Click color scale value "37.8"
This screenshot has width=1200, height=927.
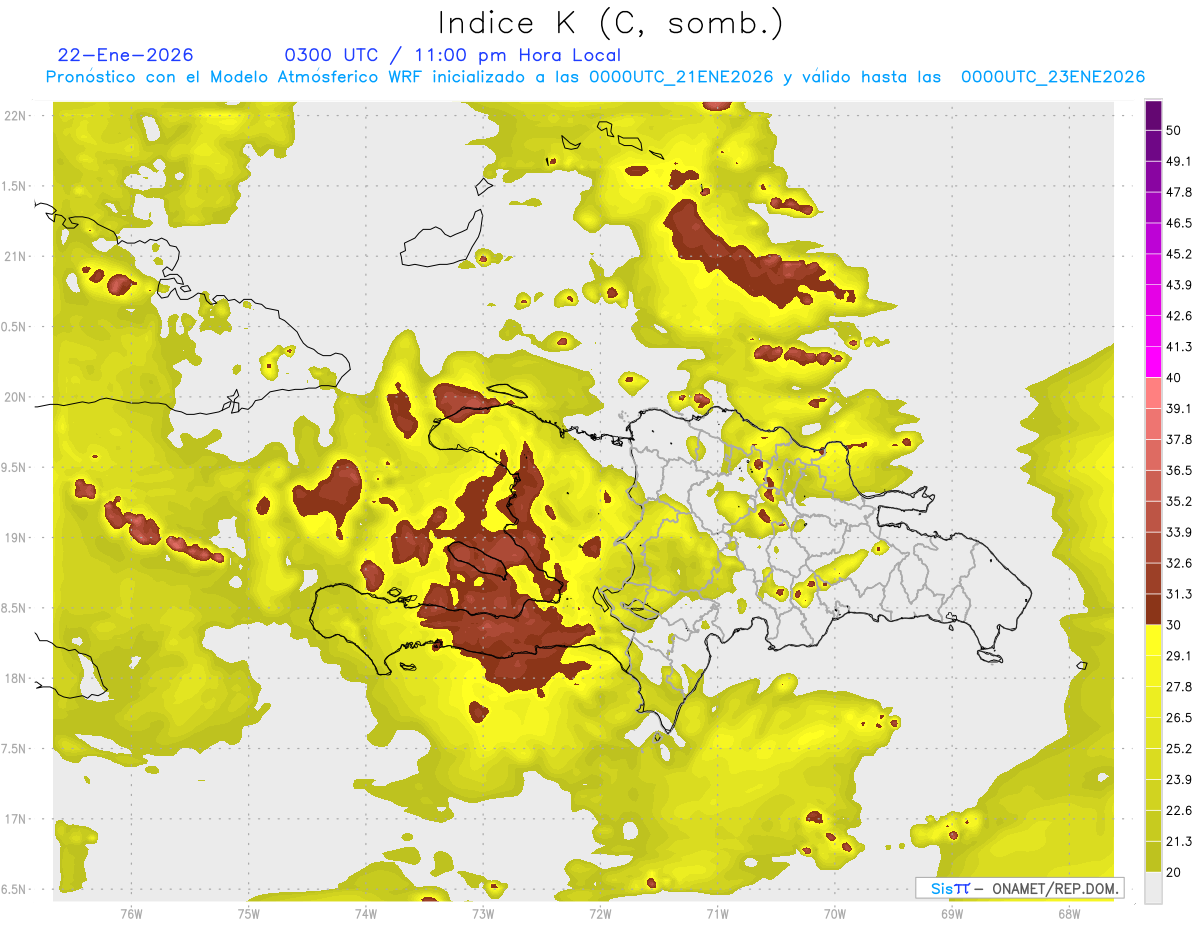1179,439
